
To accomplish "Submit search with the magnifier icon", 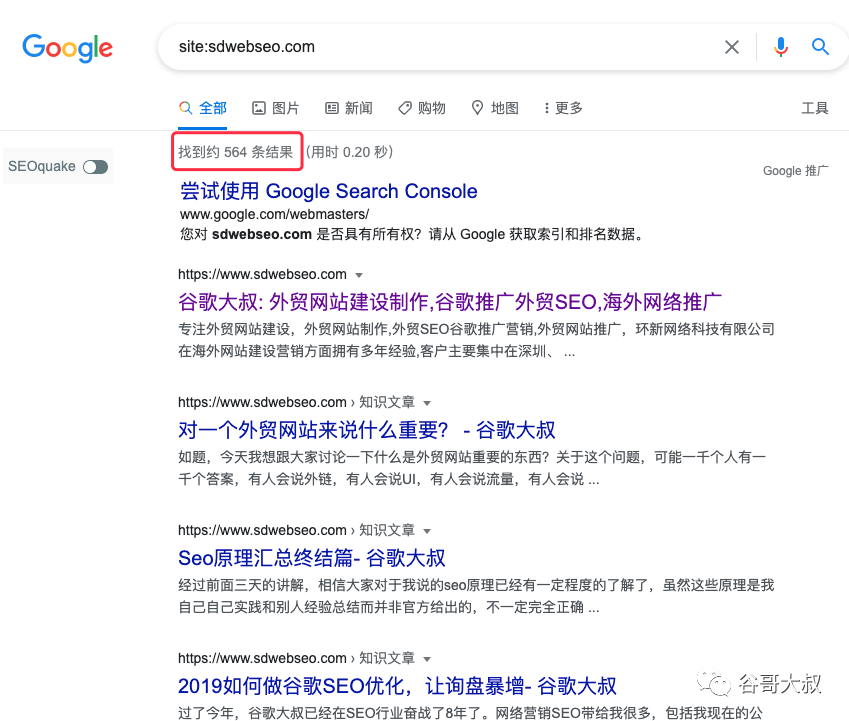I will pyautogui.click(x=820, y=47).
